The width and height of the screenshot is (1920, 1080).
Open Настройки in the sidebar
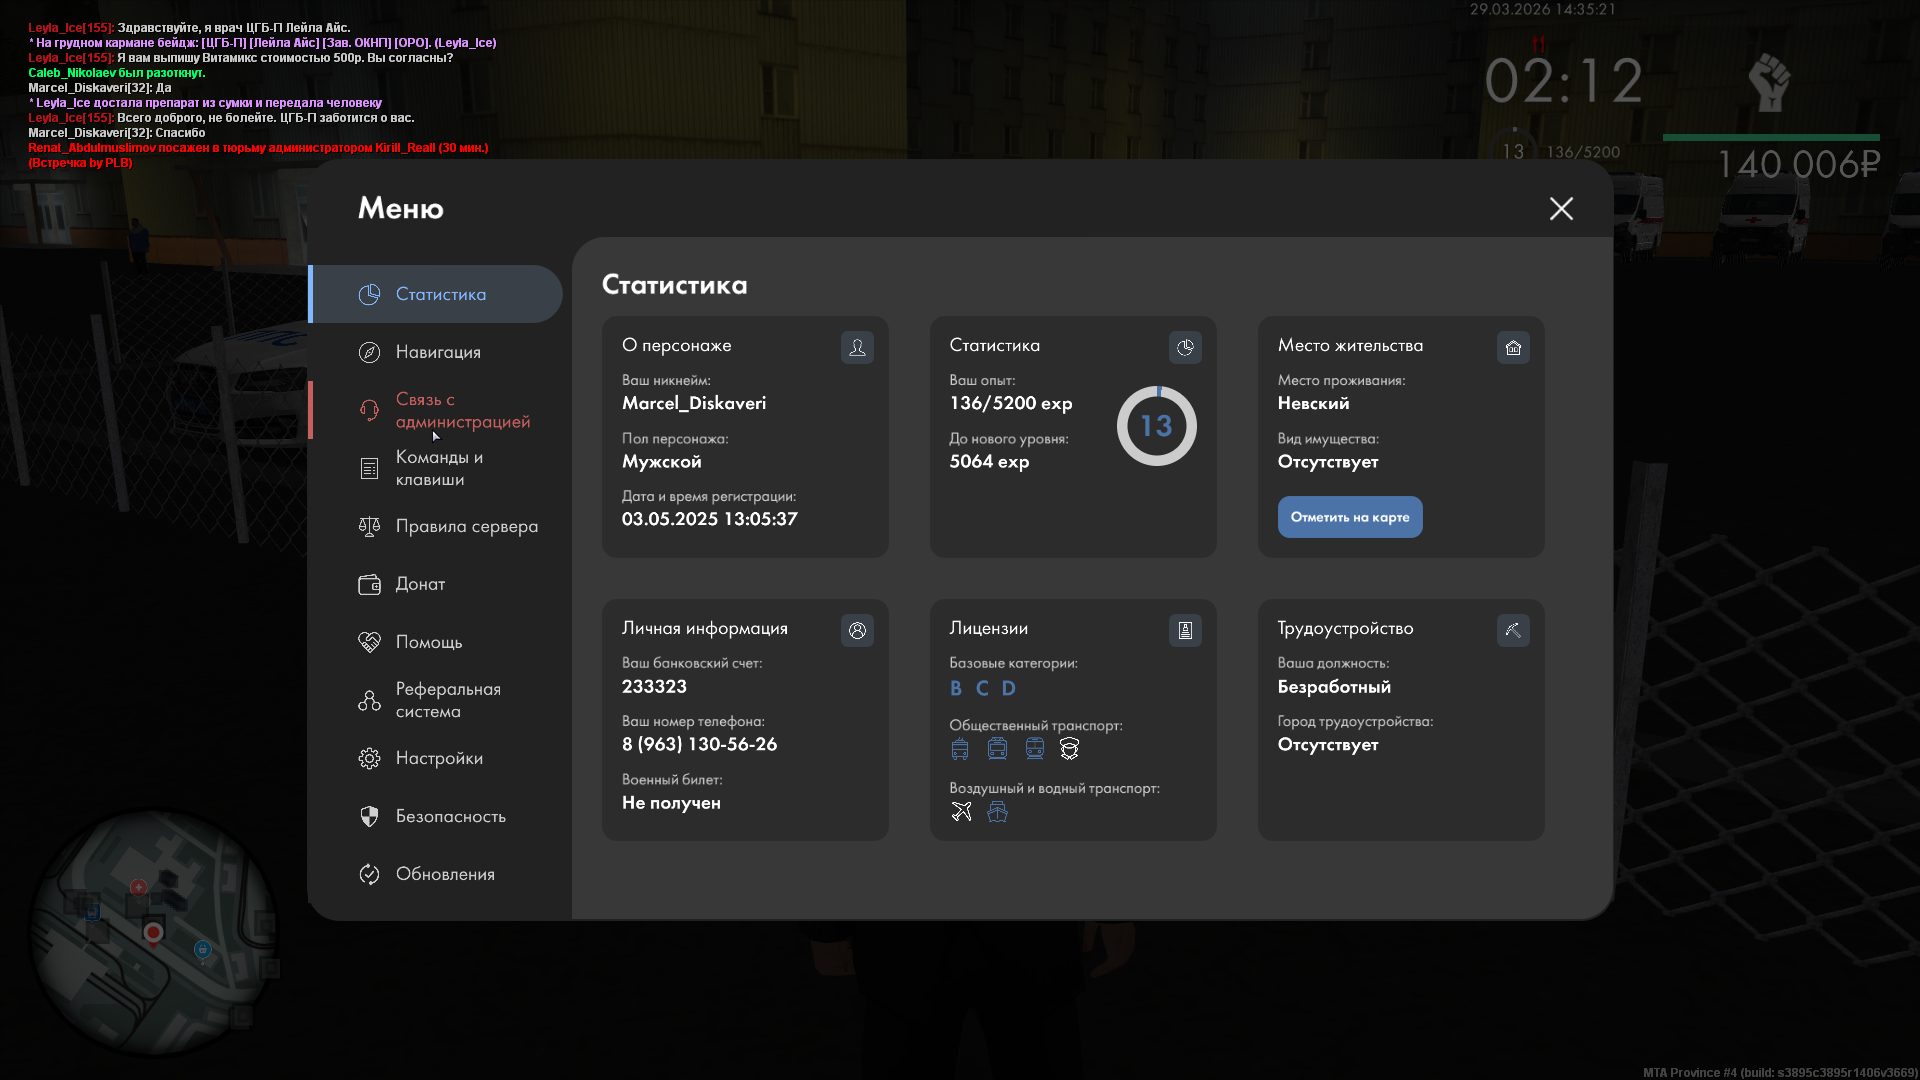(x=439, y=758)
